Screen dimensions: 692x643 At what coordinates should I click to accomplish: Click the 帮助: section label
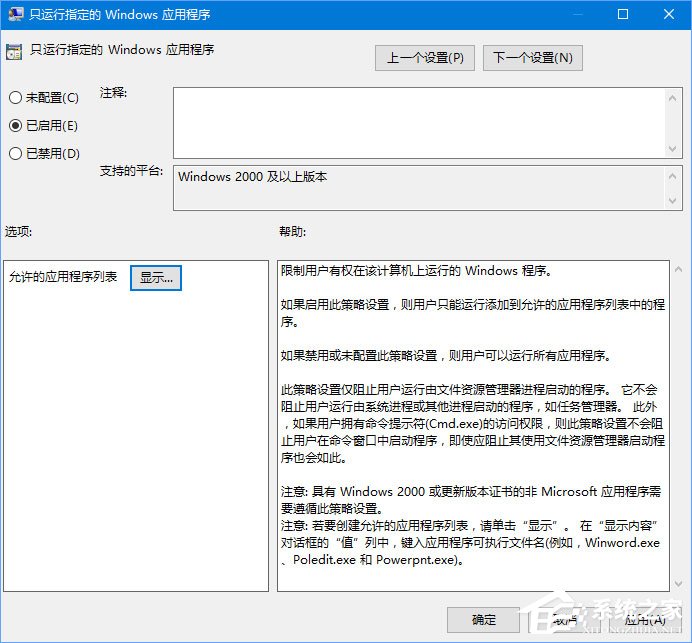click(293, 231)
